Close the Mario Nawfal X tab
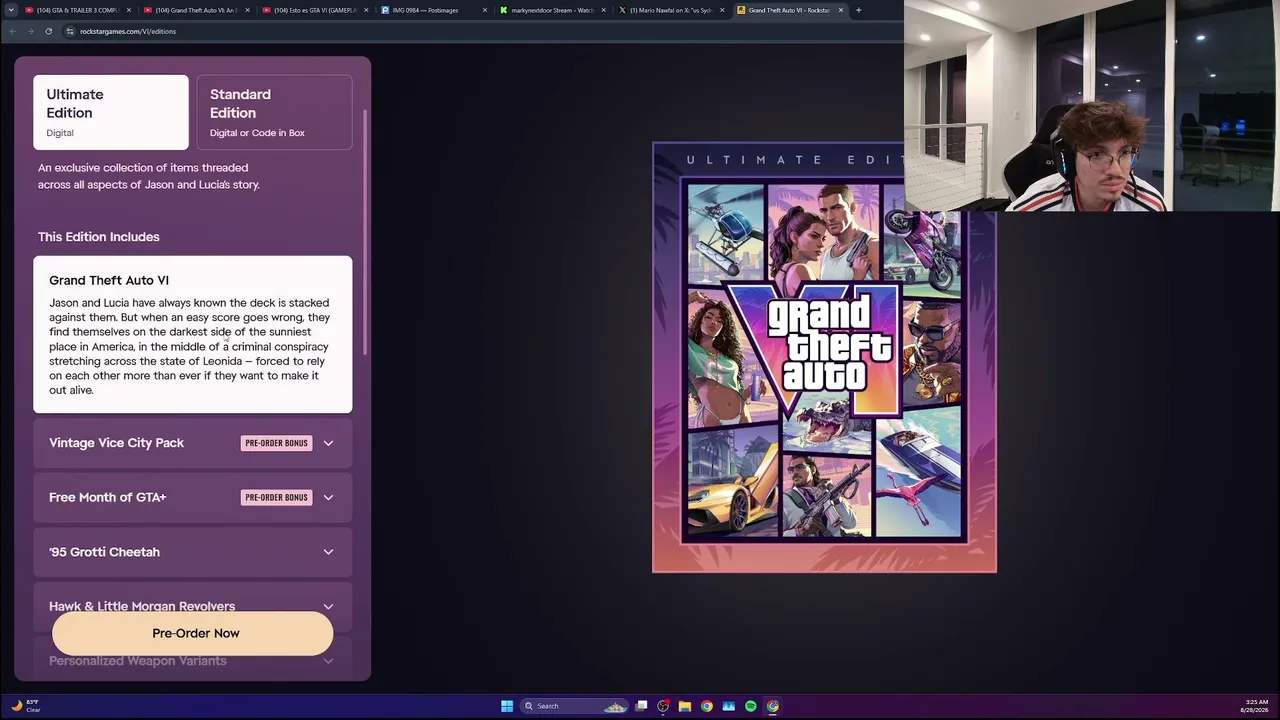Image resolution: width=1280 pixels, height=720 pixels. tap(722, 10)
